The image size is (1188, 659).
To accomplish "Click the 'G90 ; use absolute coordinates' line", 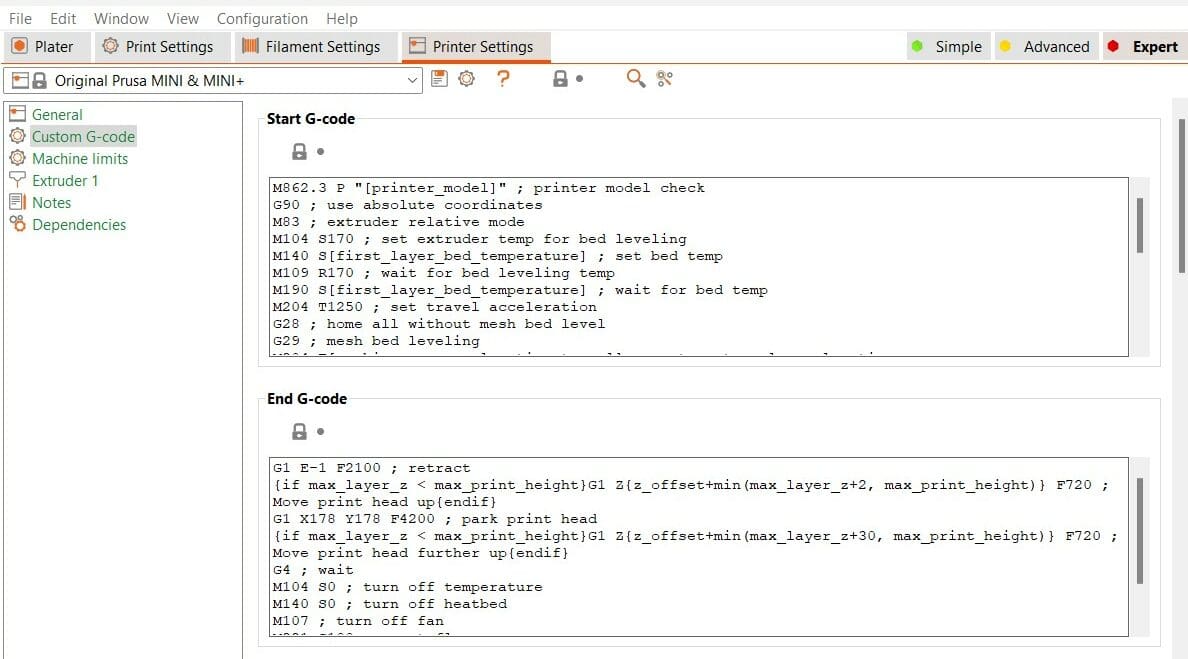I will click(408, 205).
